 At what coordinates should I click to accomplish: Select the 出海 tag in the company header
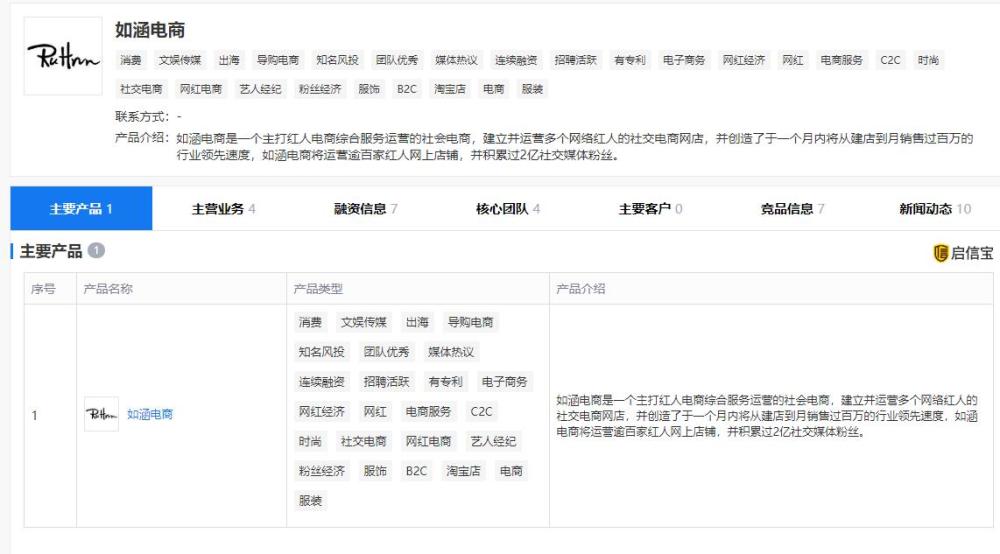point(229,60)
